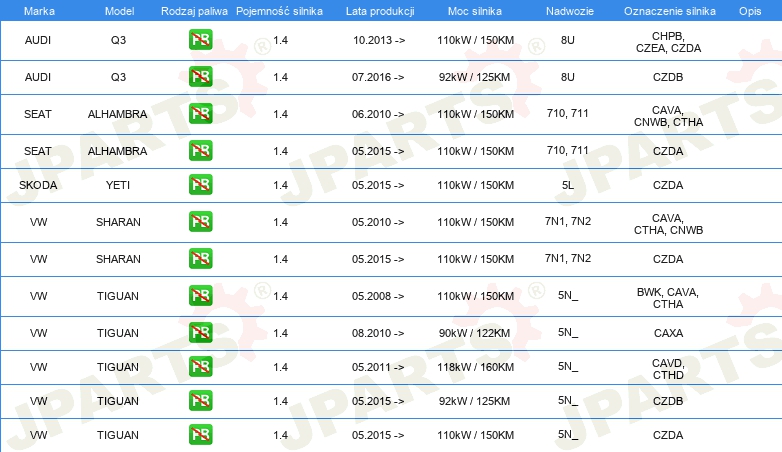
Task: Select the body code "5L"
Action: click(568, 185)
